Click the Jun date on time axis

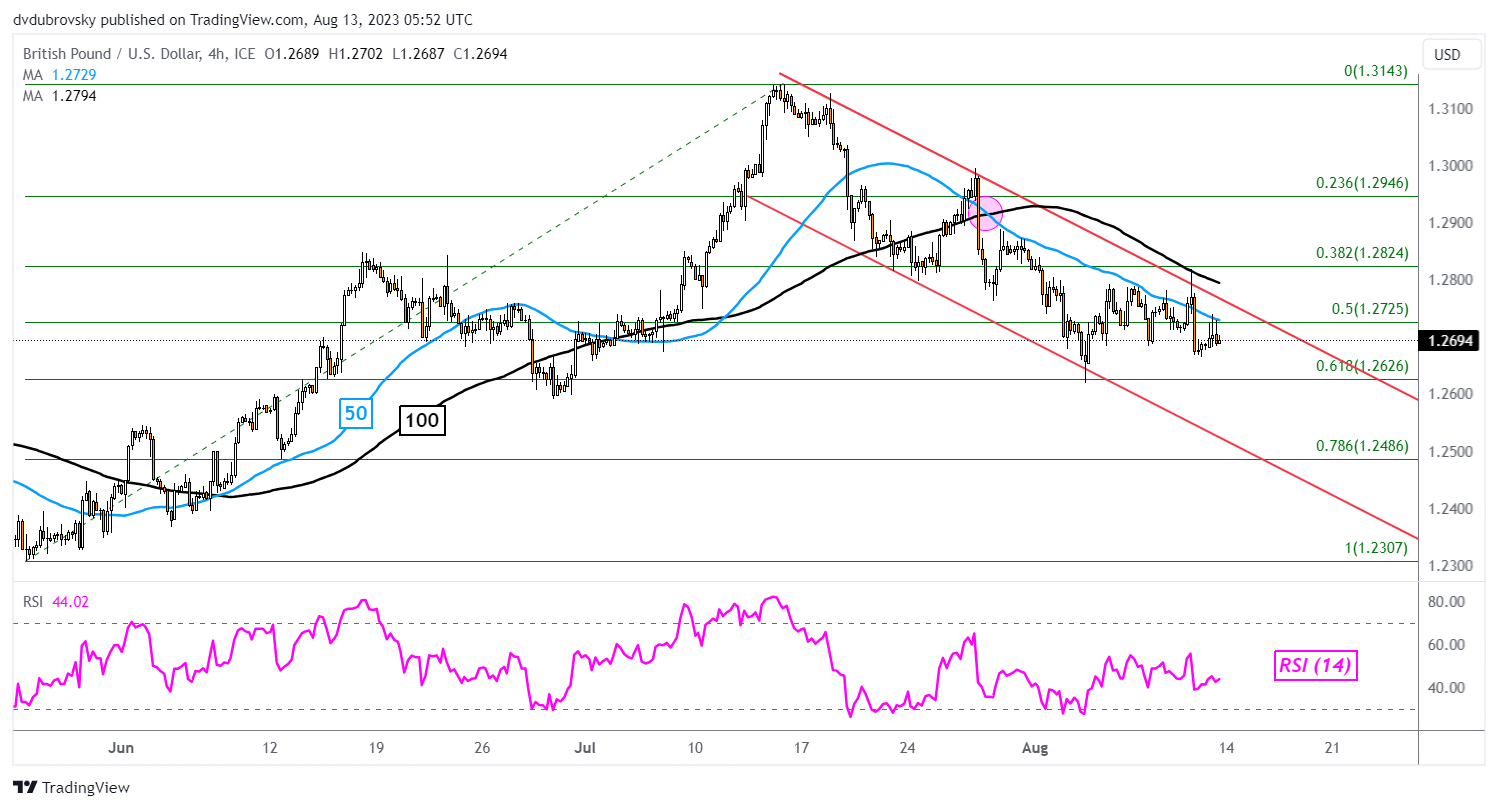click(x=121, y=748)
